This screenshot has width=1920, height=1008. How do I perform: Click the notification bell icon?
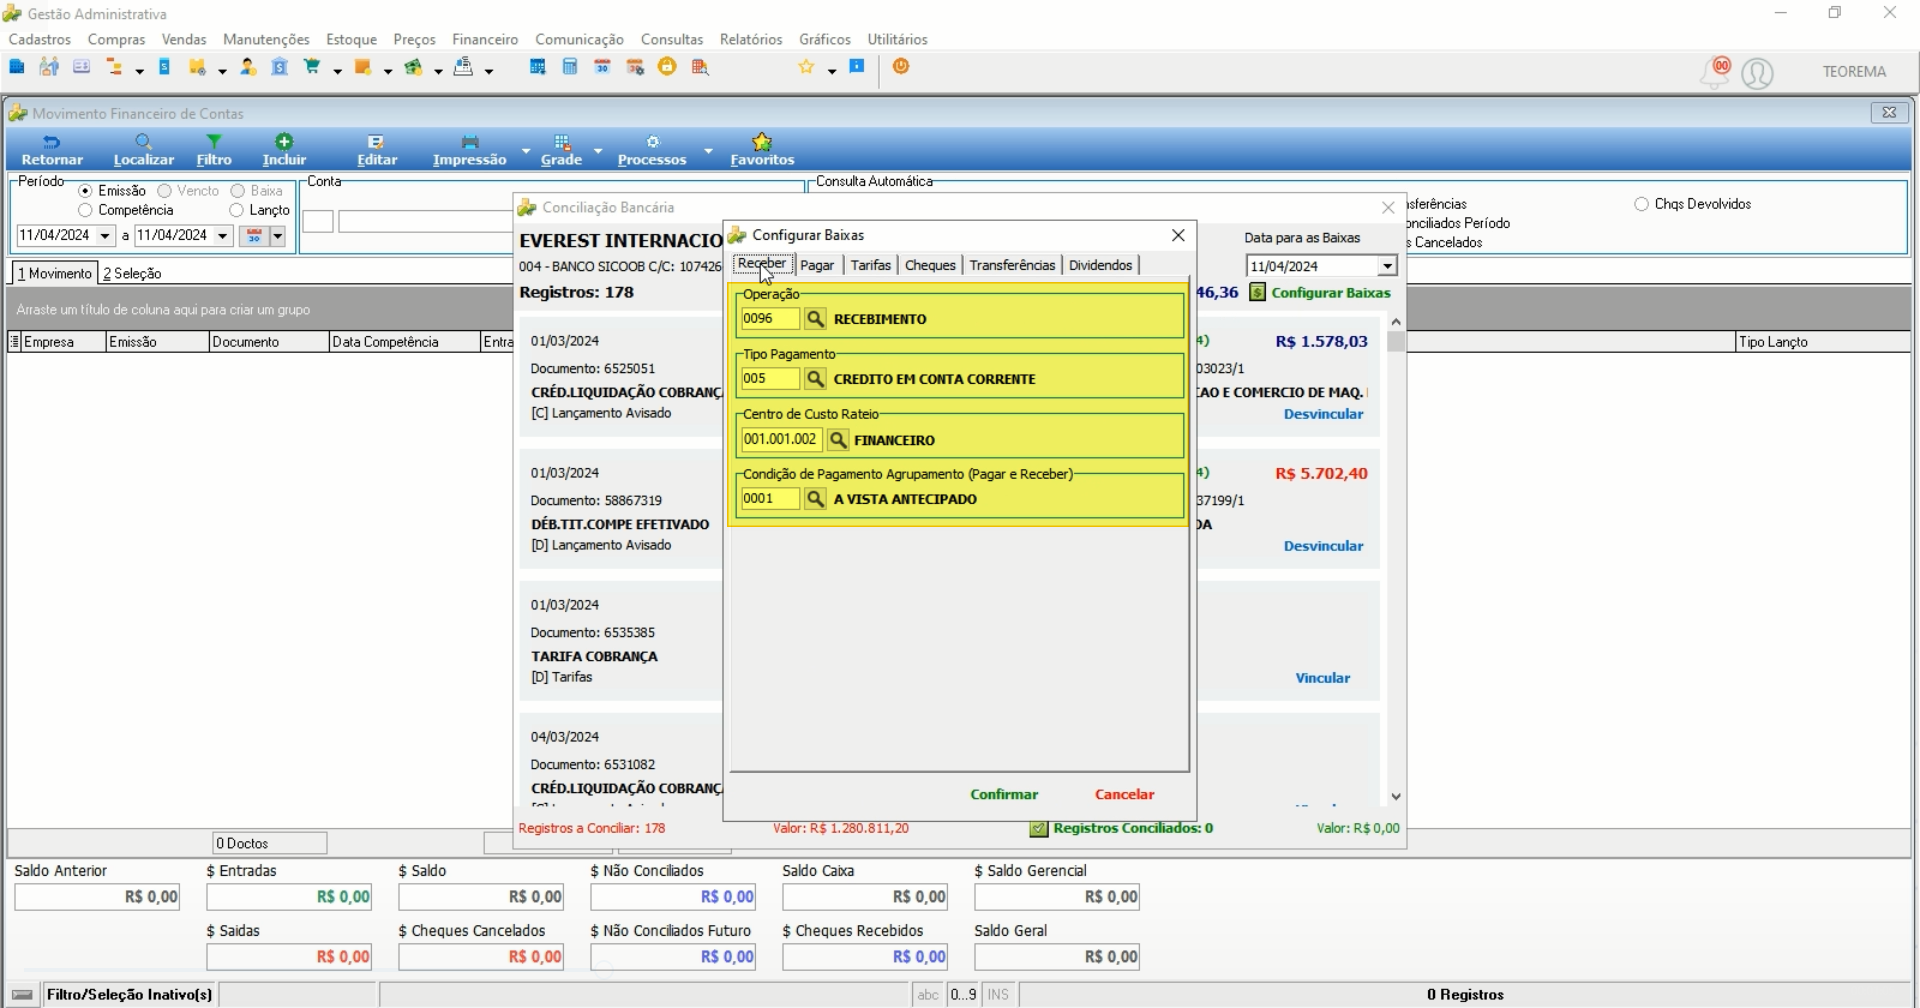pyautogui.click(x=1715, y=72)
